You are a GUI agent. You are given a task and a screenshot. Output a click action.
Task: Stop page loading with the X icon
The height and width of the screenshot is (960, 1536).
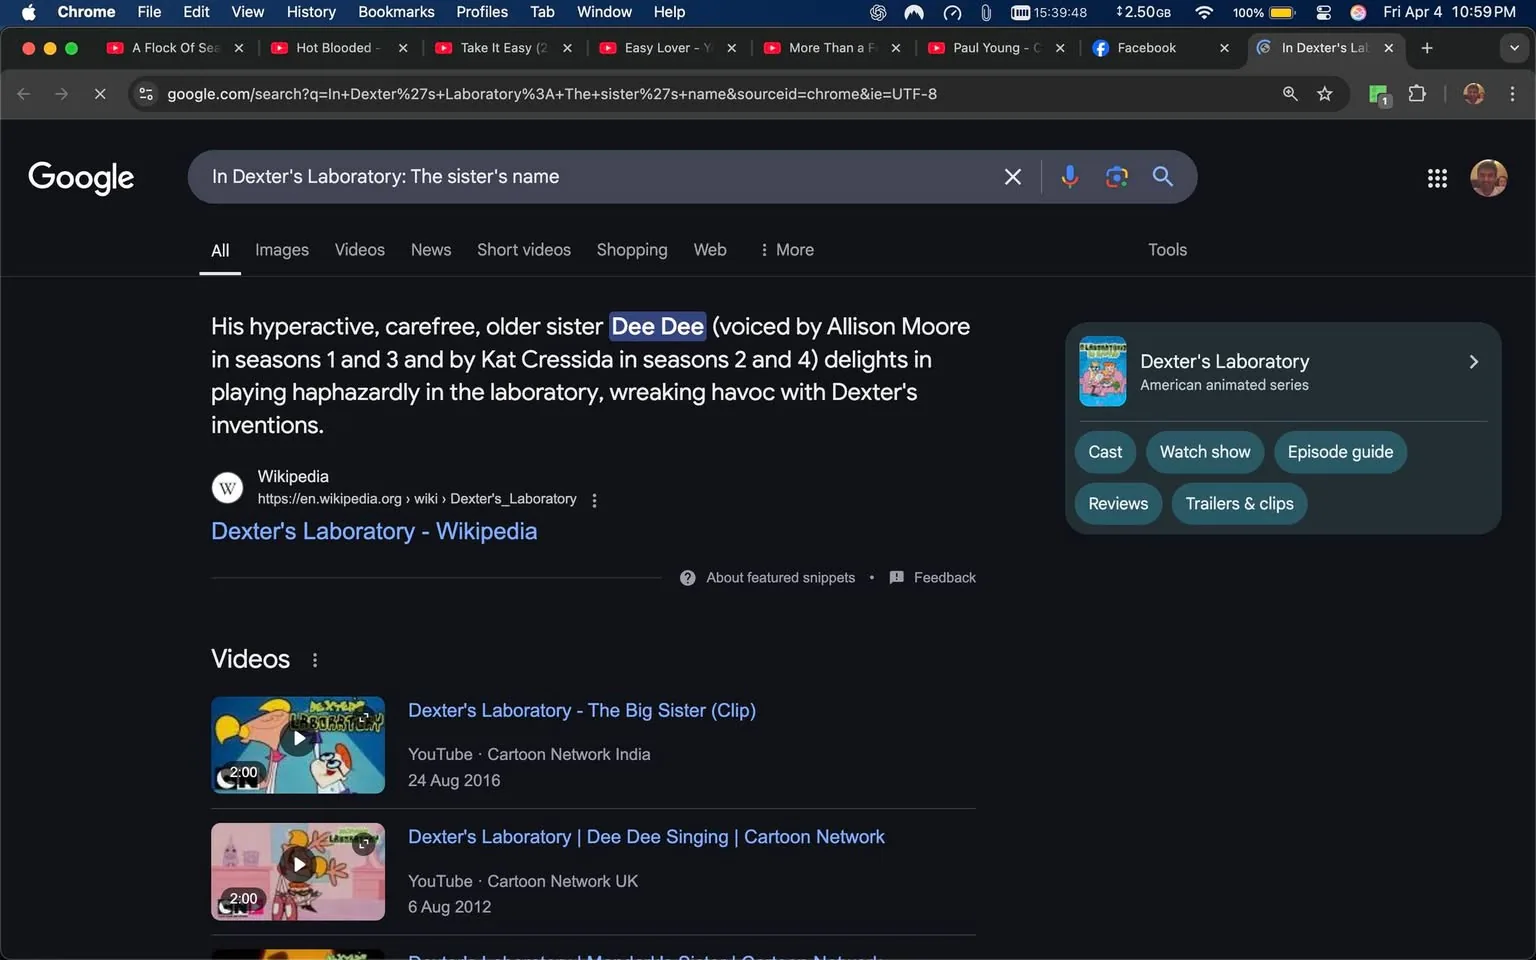pyautogui.click(x=100, y=93)
